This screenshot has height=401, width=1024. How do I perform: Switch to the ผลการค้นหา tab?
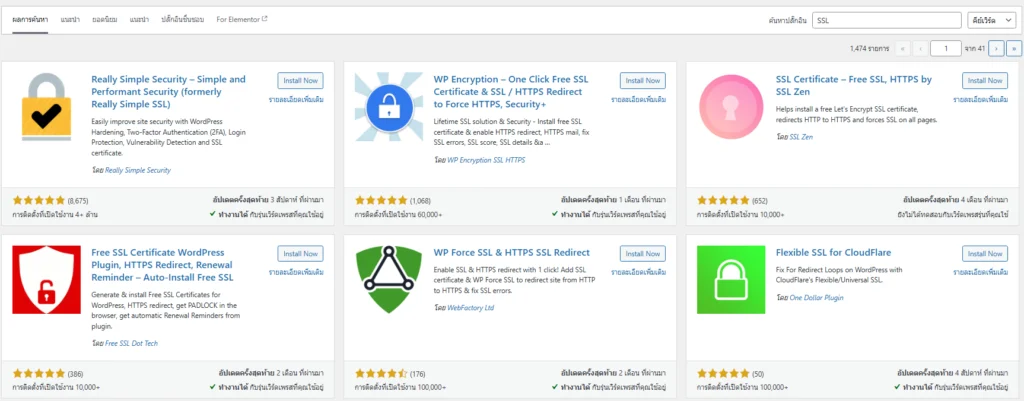30,20
